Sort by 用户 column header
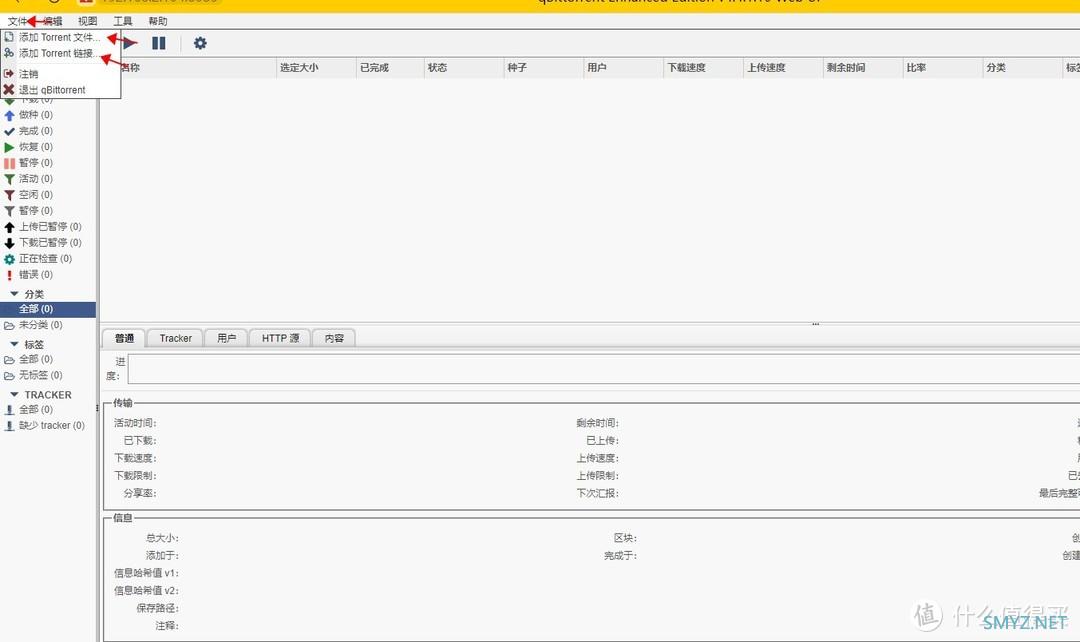 624,68
